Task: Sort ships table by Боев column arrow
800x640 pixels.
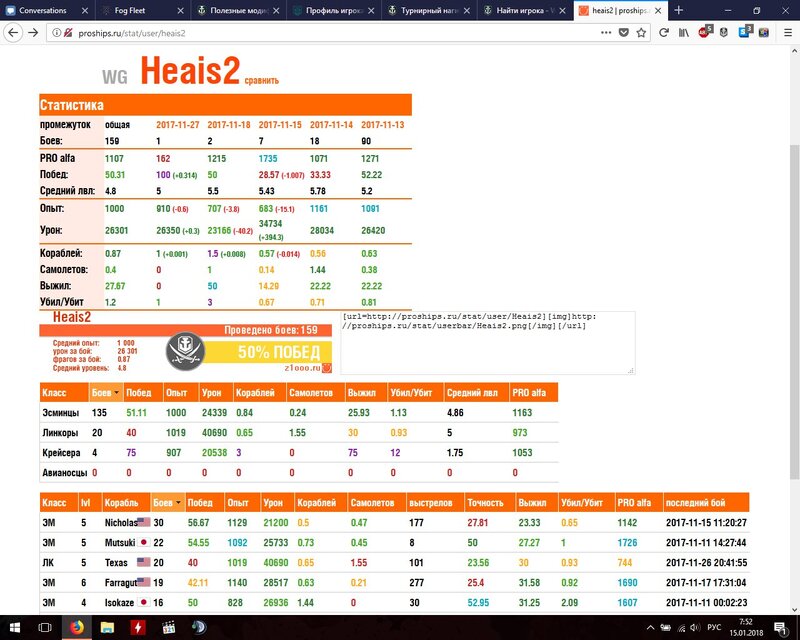Action: click(176, 502)
